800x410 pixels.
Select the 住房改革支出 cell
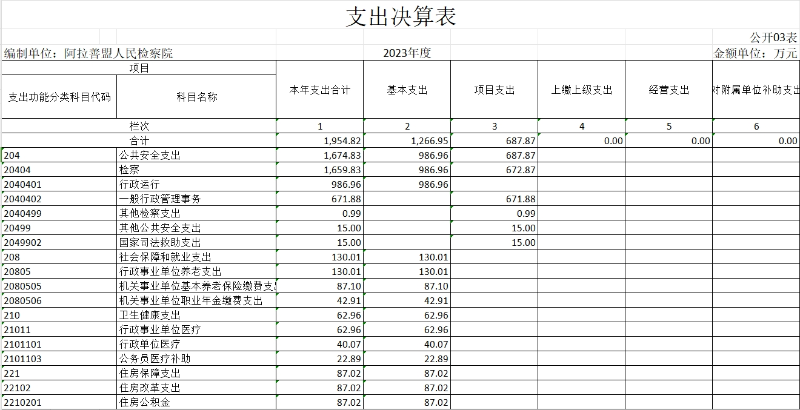pyautogui.click(x=197, y=388)
